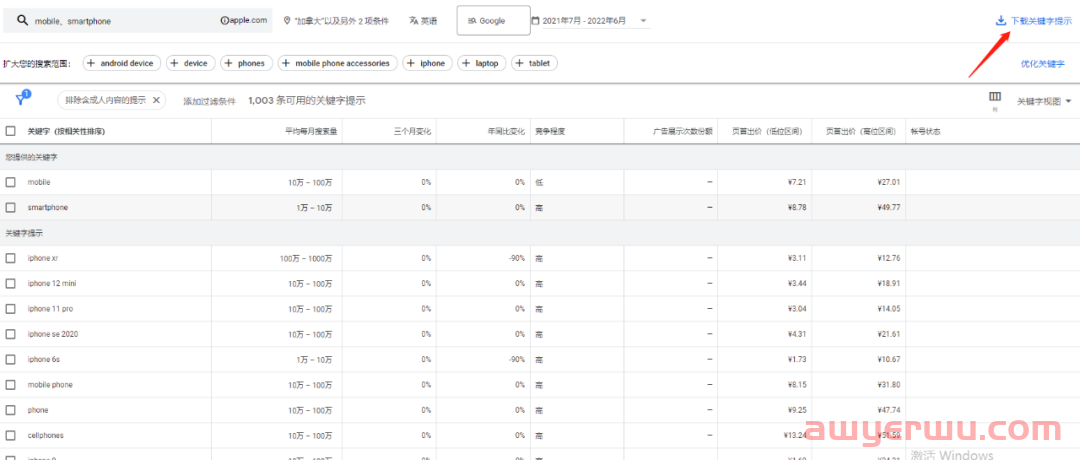
Task: Click 添加过滤条件 link
Action: pyautogui.click(x=209, y=101)
